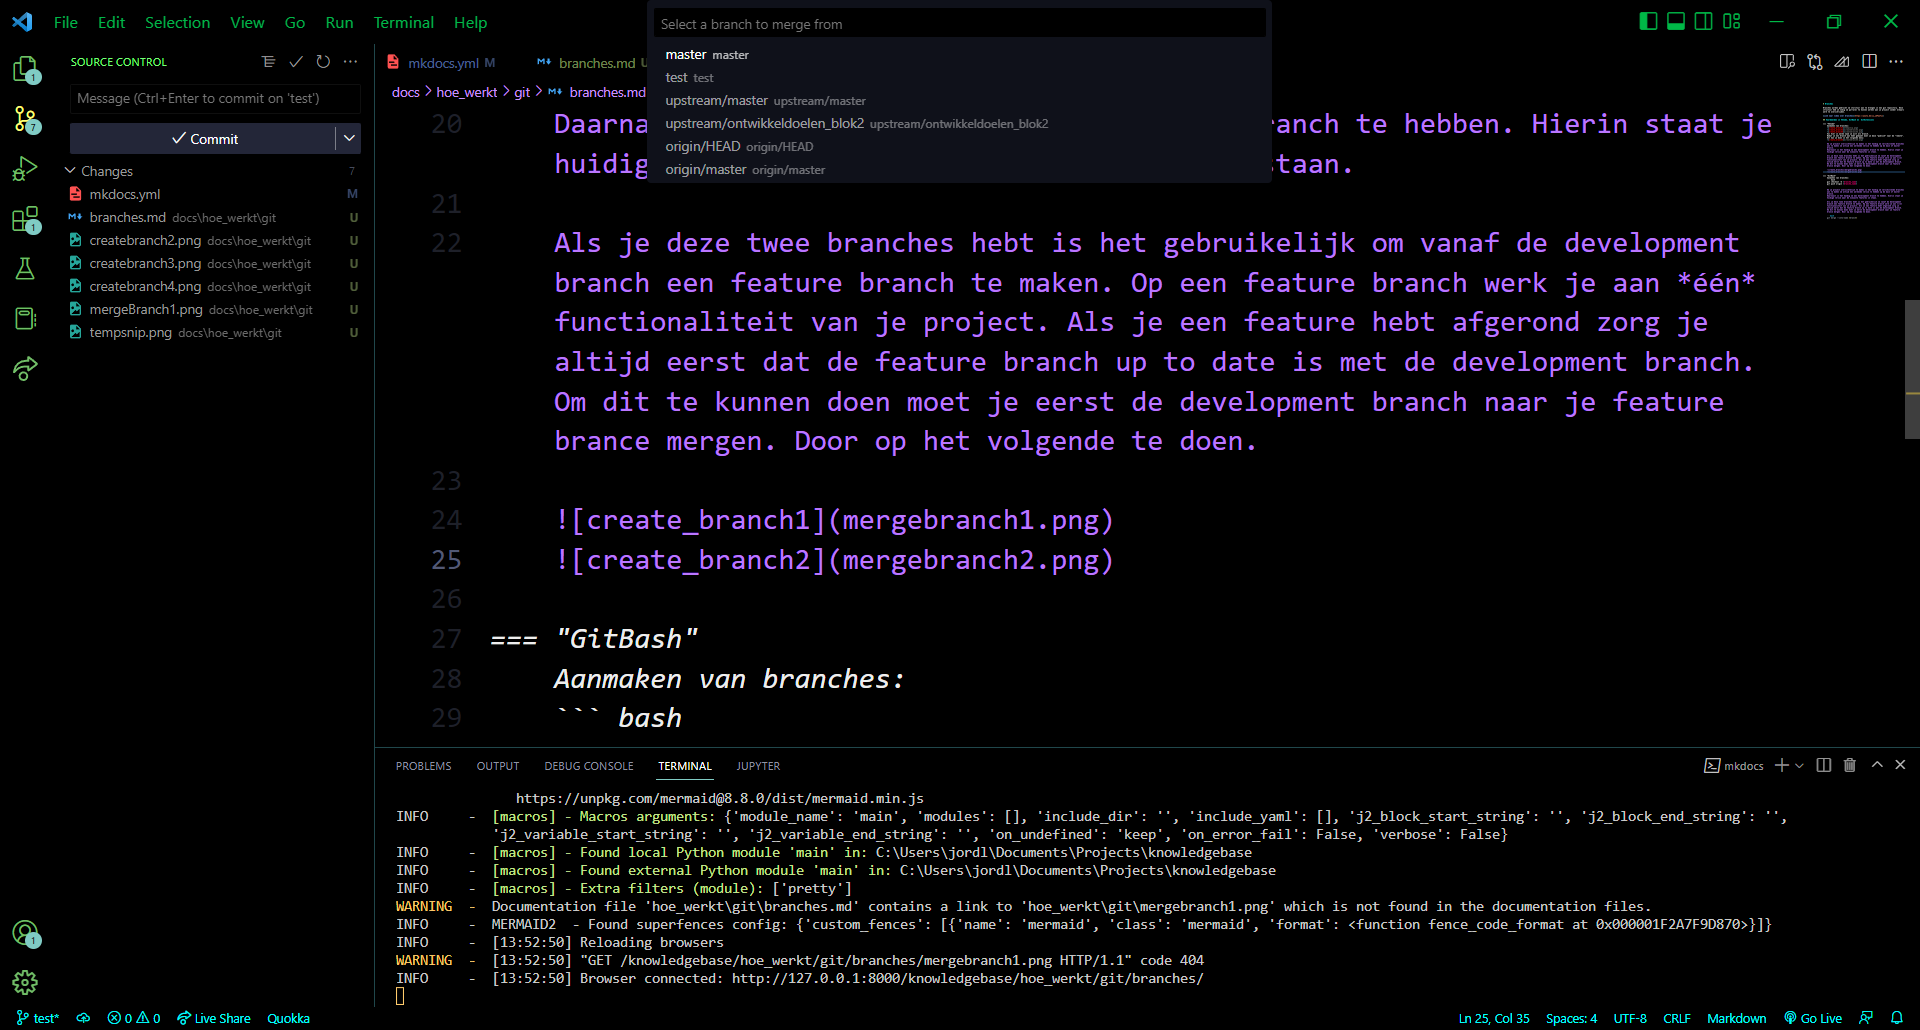Viewport: 1920px width, 1030px height.
Task: Open launch profile dropdown next to plus
Action: [x=1800, y=765]
